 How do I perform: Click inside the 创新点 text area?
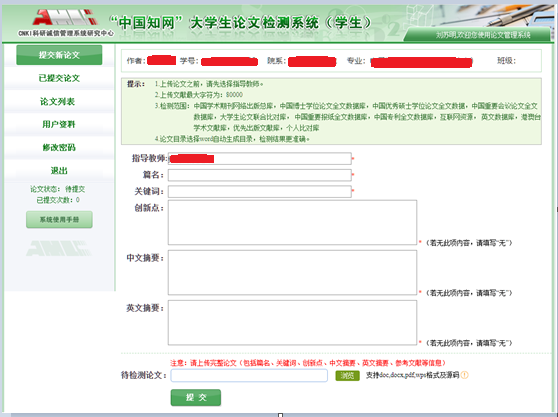click(x=292, y=222)
